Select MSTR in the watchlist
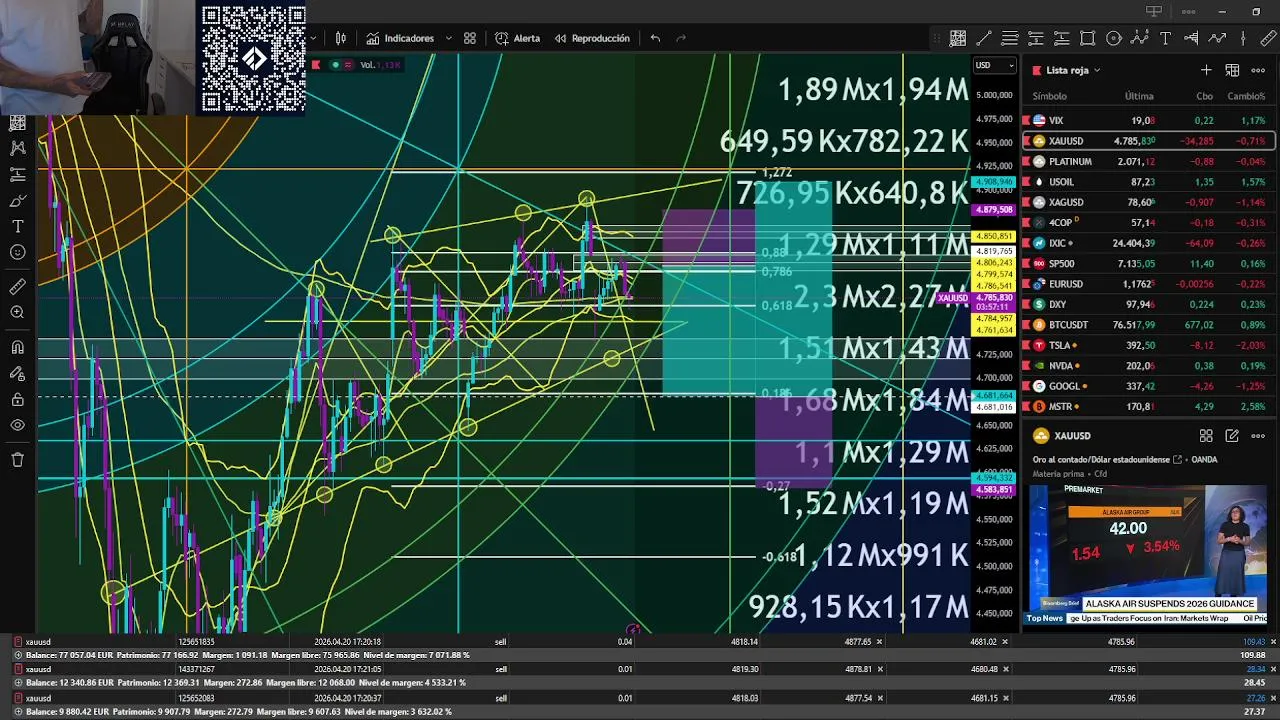Viewport: 1280px width, 720px height. [1149, 407]
